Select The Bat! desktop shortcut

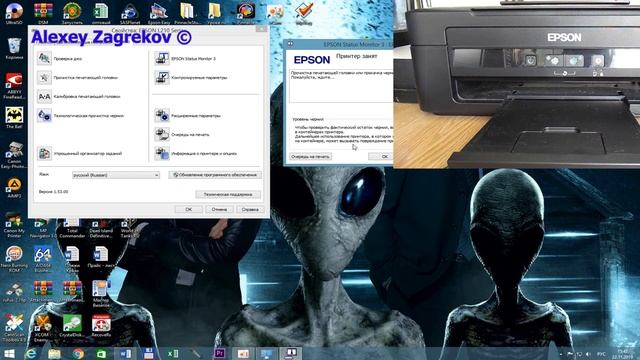pos(14,118)
